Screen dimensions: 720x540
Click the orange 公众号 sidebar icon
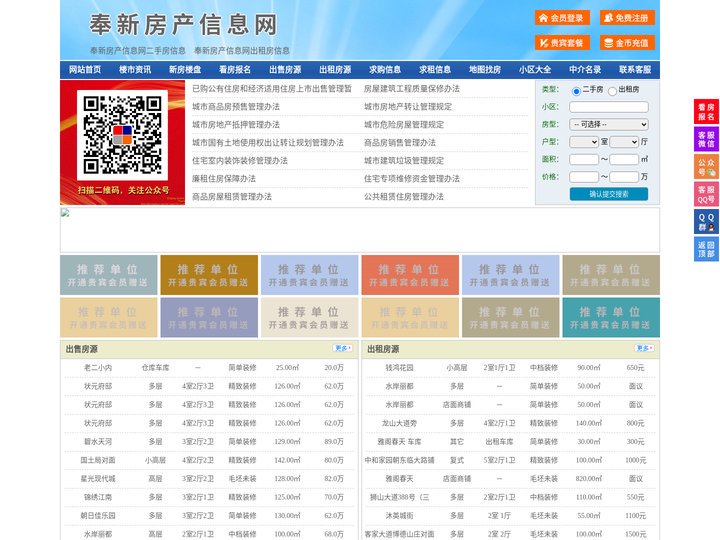point(706,167)
